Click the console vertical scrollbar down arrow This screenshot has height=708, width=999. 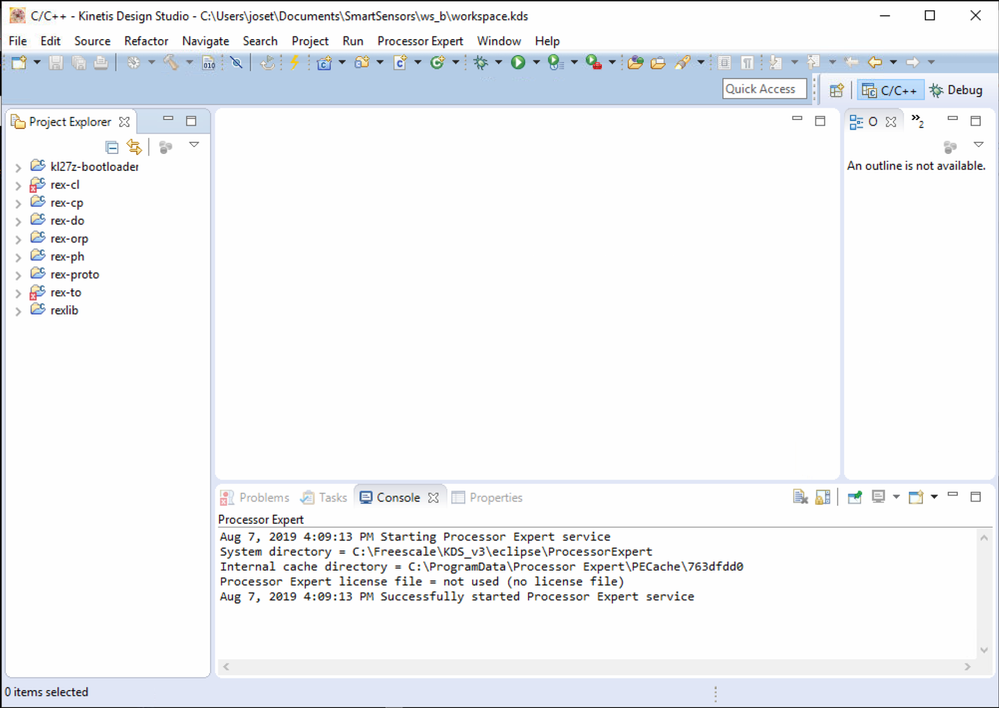click(x=984, y=650)
